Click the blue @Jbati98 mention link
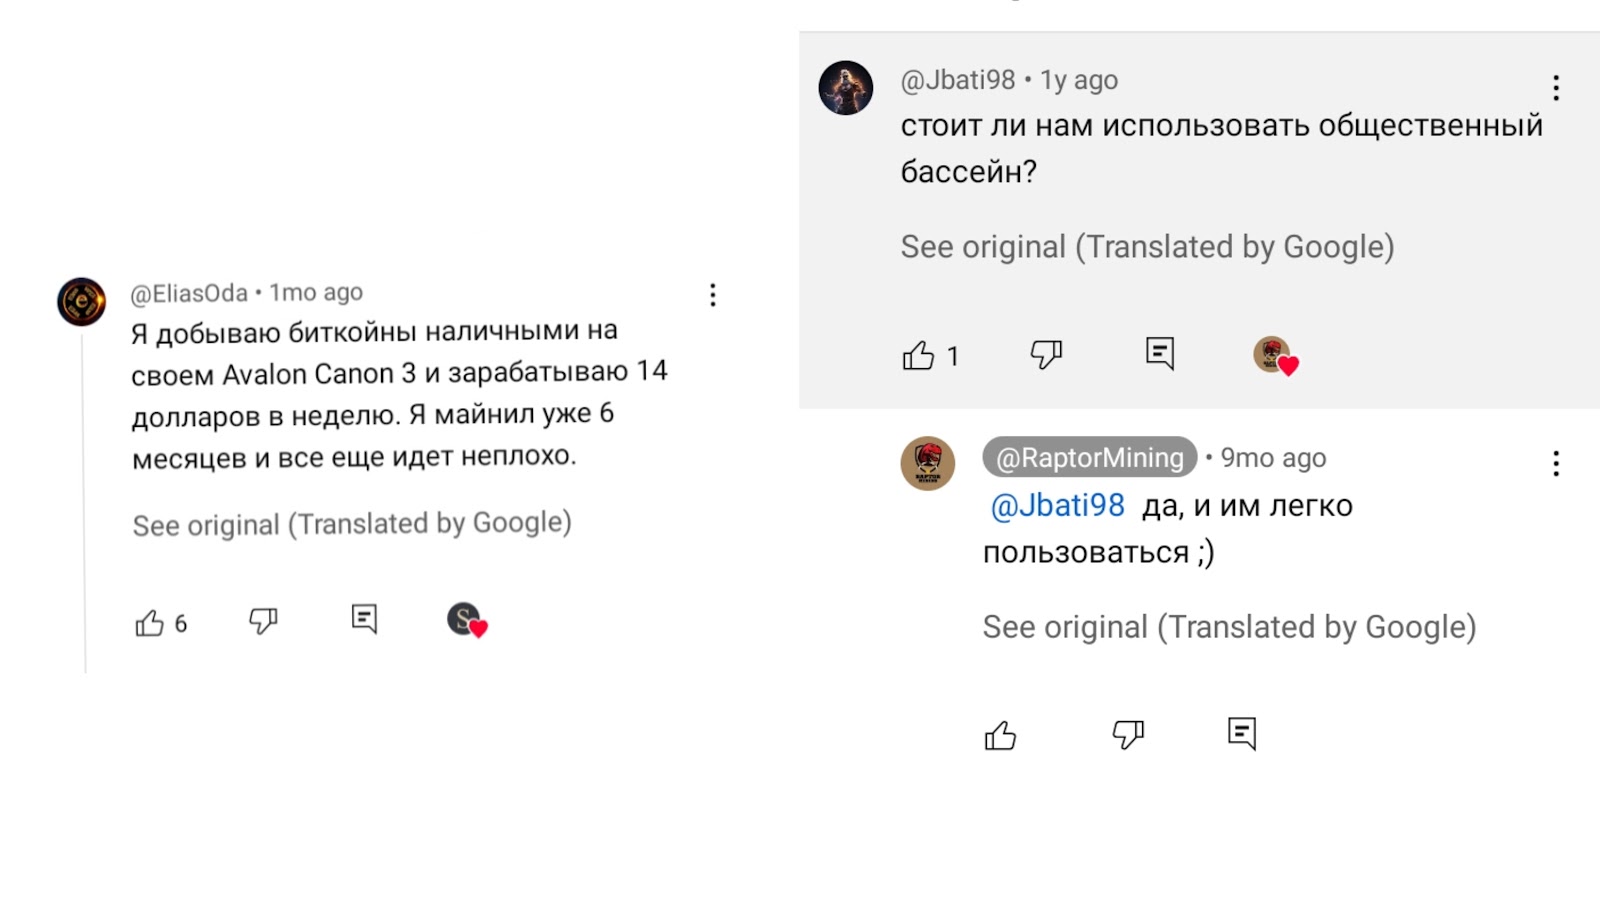This screenshot has width=1600, height=900. 1057,506
